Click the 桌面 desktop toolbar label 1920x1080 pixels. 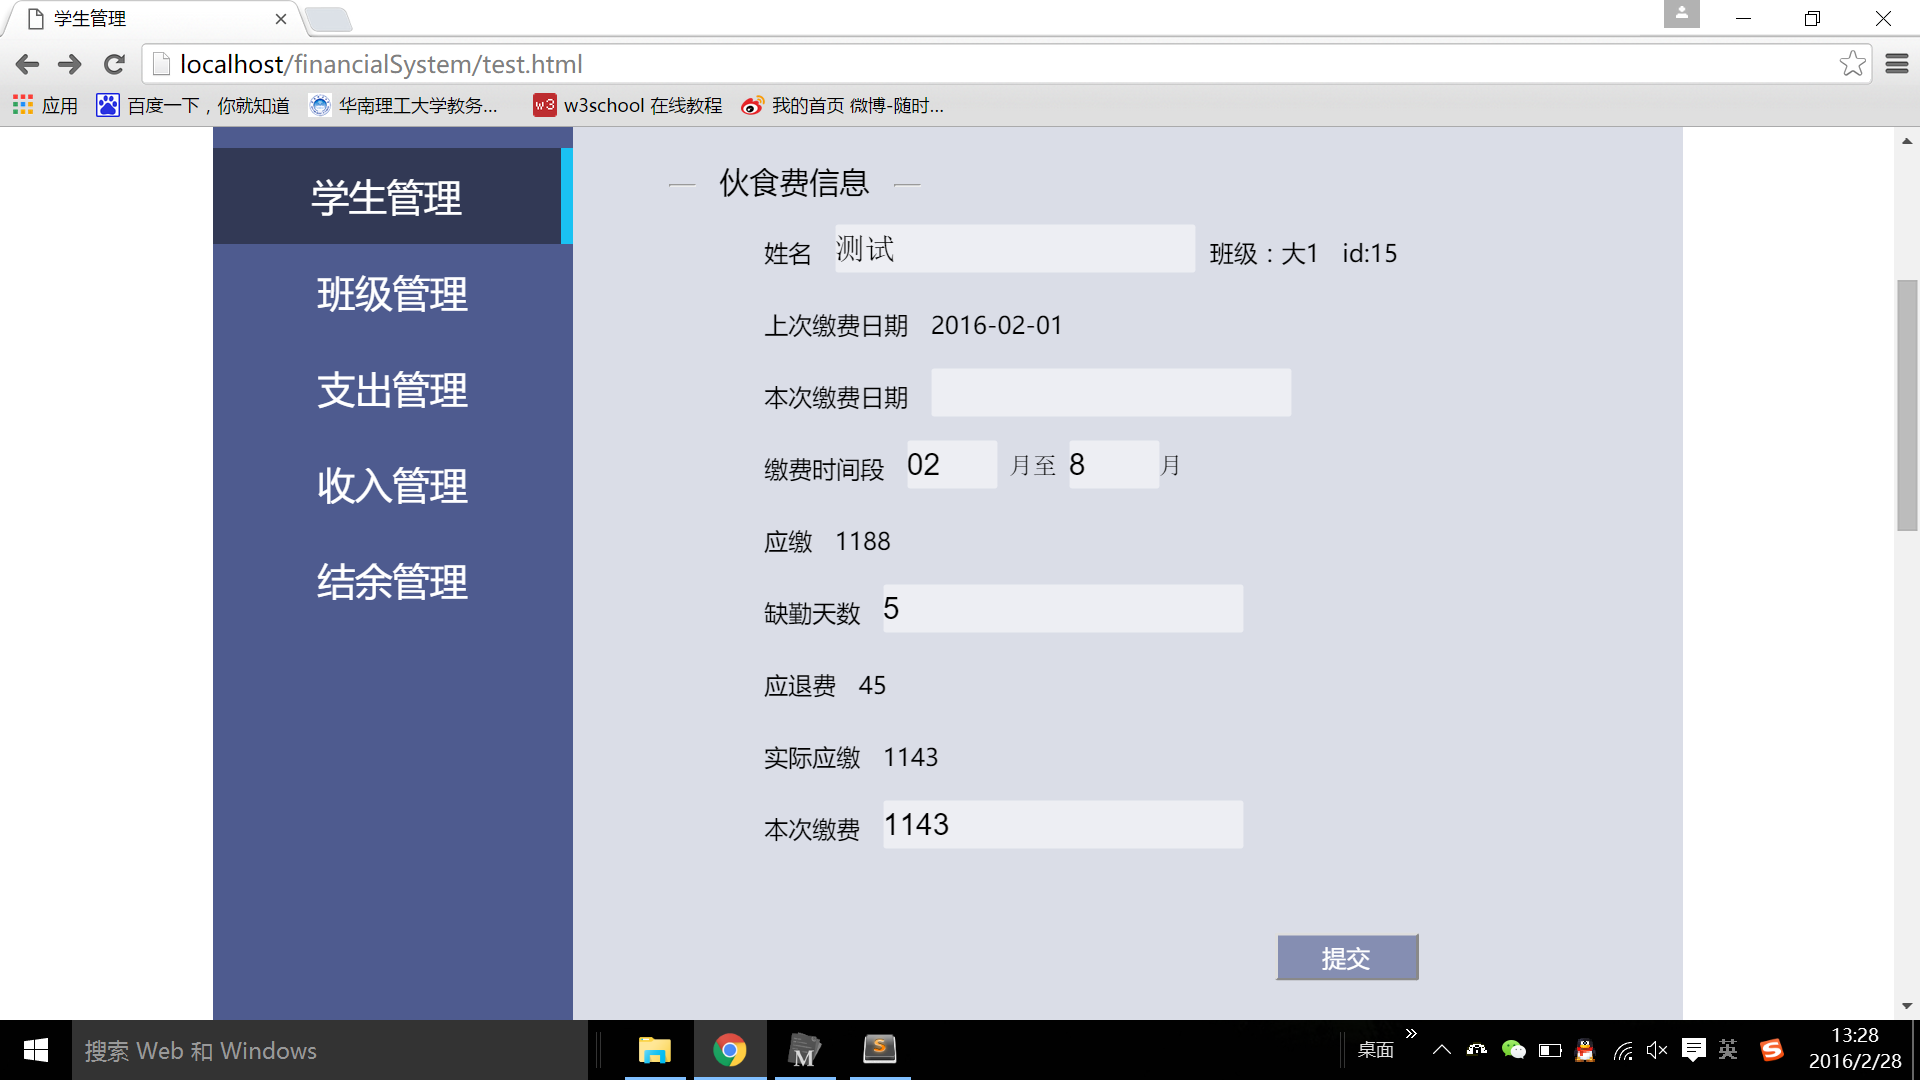point(1375,1050)
